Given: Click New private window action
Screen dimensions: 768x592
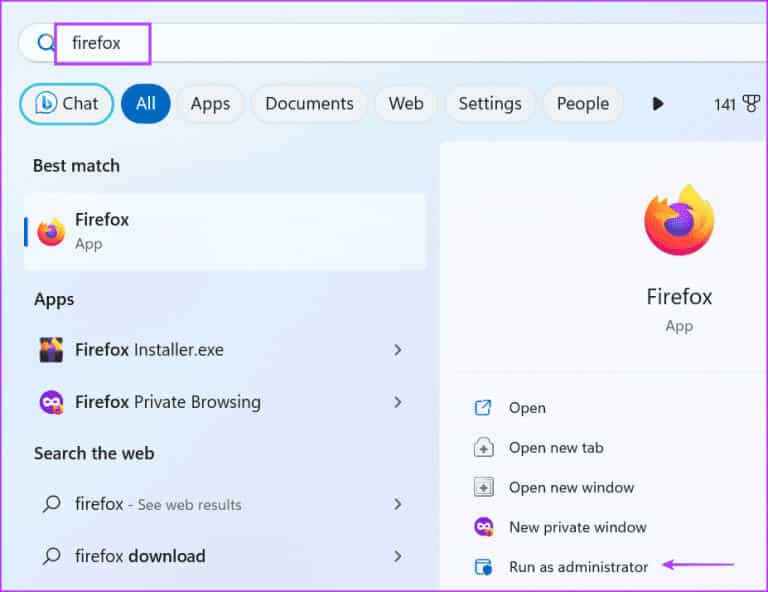Looking at the screenshot, I should tap(577, 527).
